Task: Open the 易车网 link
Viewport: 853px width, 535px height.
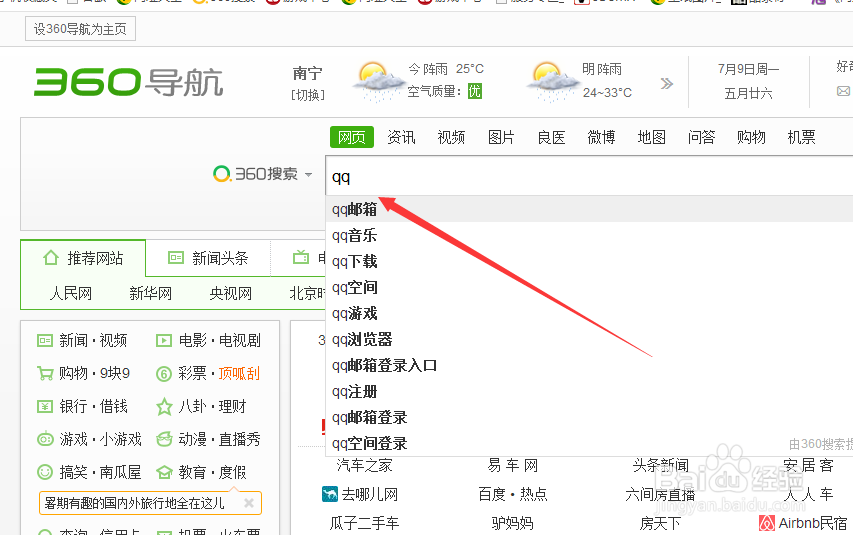Action: click(512, 465)
